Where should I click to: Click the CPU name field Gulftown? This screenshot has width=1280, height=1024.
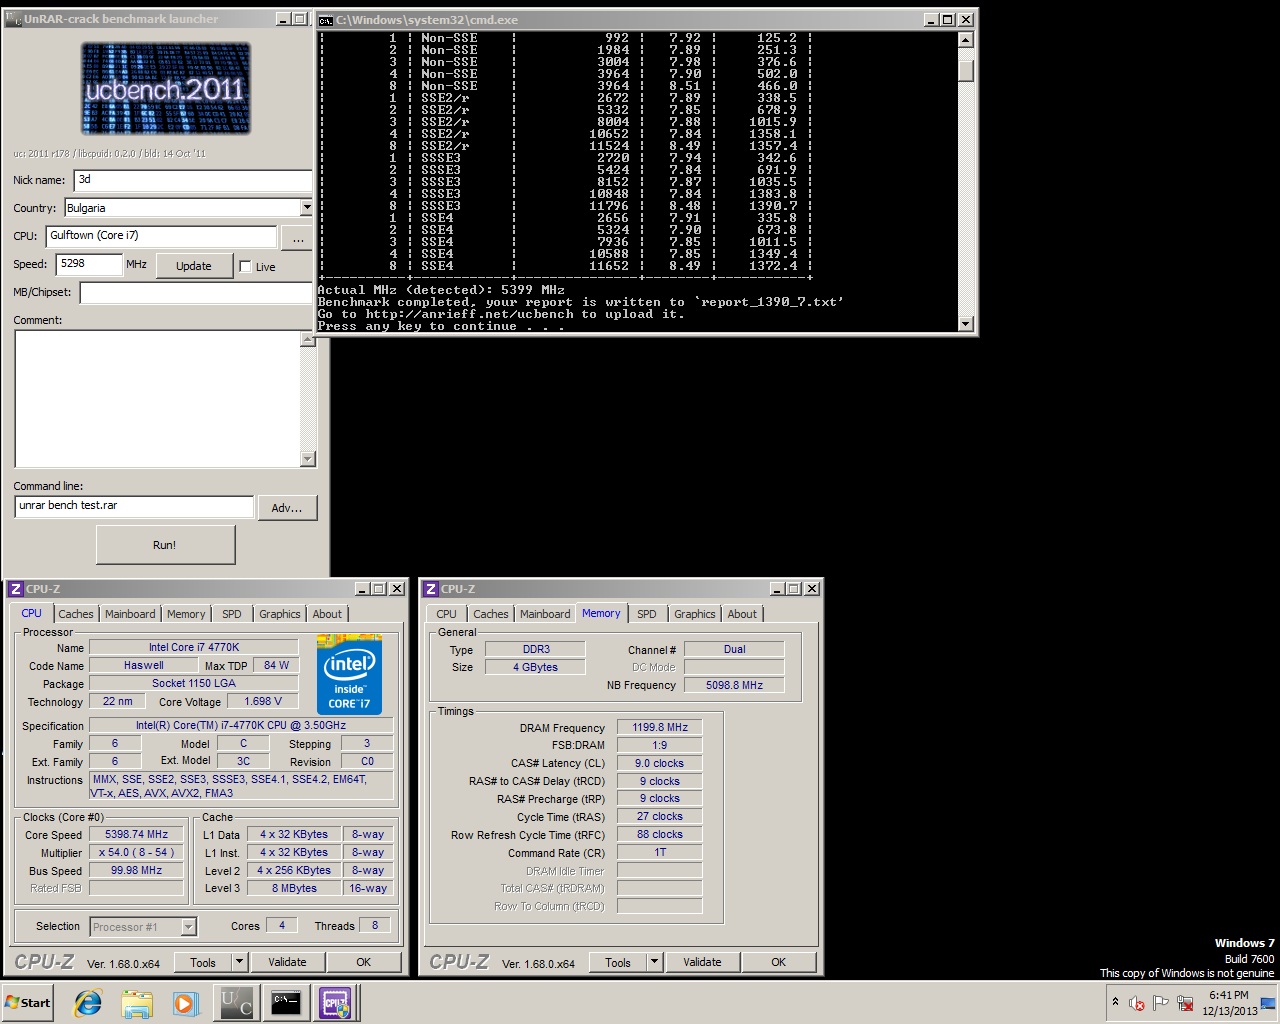161,236
